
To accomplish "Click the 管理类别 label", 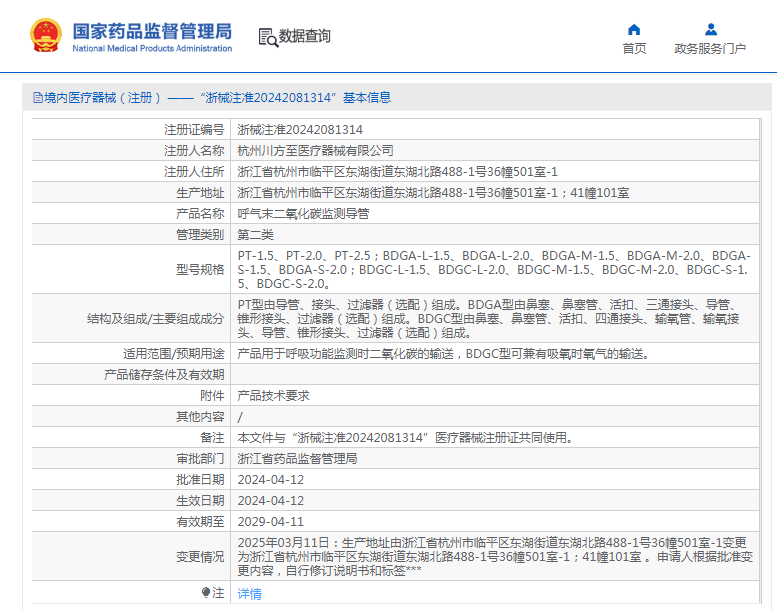I will click(x=200, y=234).
